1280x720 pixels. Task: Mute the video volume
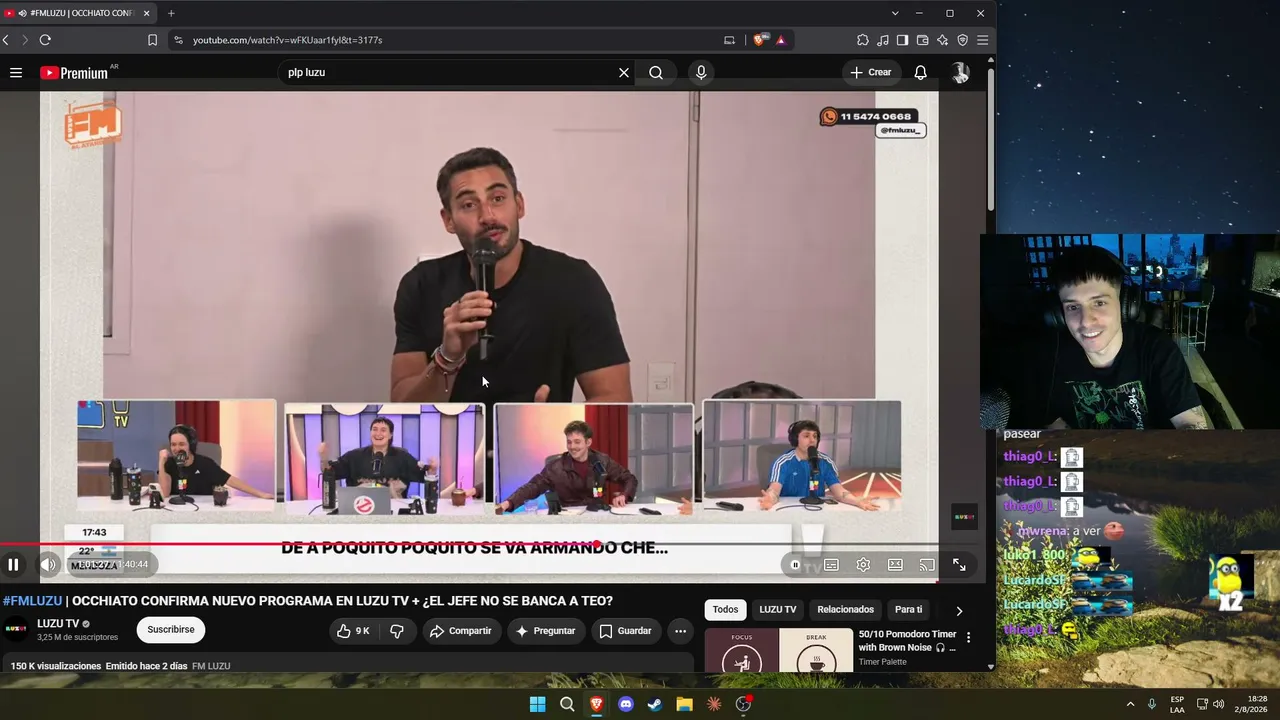48,565
